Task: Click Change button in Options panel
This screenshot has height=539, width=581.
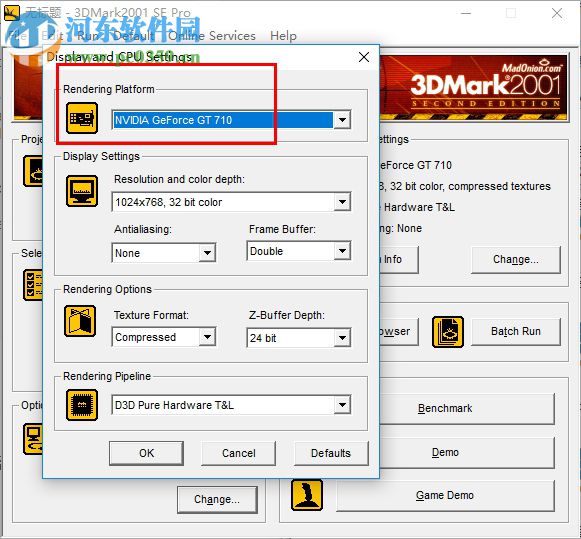Action: coord(217,499)
